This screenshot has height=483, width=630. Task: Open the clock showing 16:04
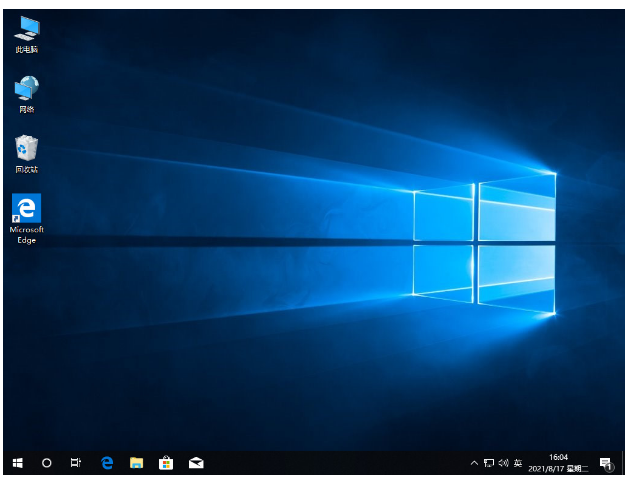pyautogui.click(x=557, y=458)
